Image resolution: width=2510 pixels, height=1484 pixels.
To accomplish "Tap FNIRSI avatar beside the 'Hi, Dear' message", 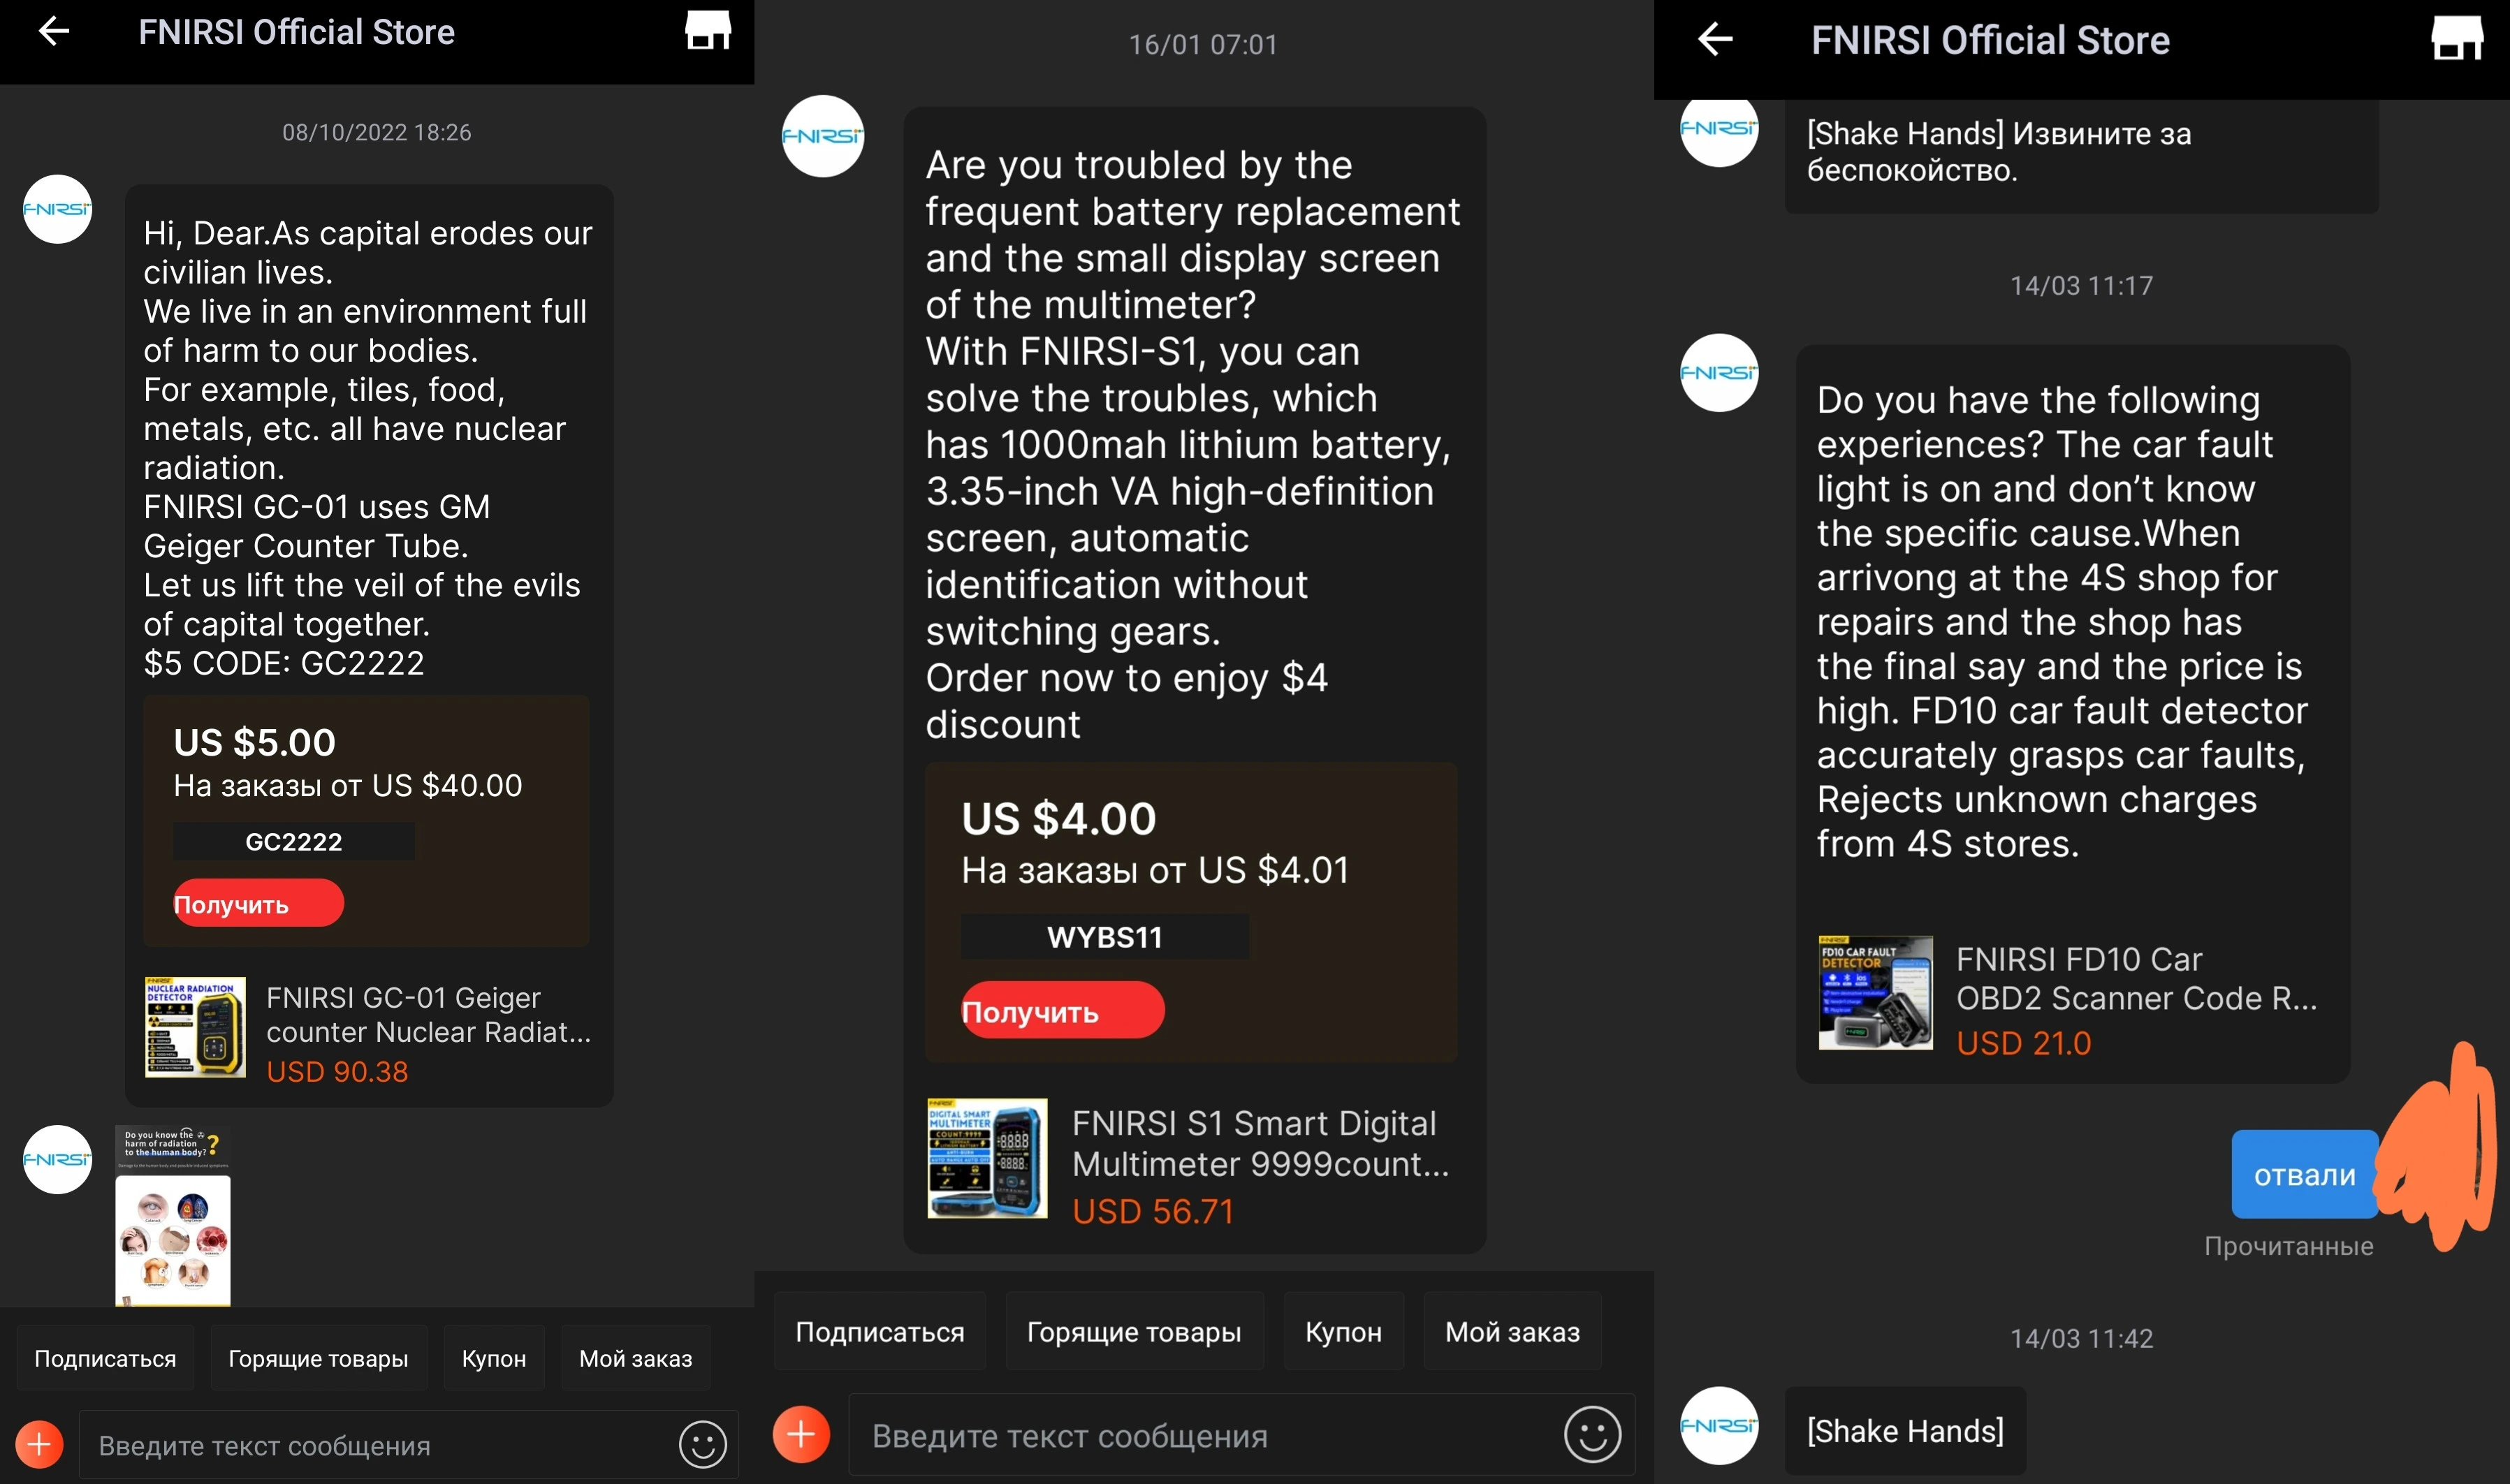I will click(x=57, y=209).
